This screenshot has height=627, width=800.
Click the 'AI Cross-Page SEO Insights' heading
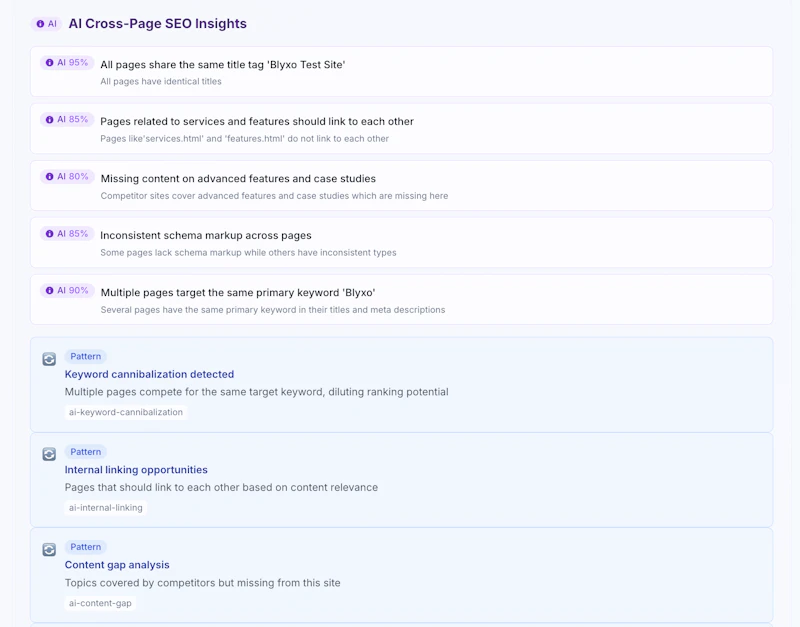coord(158,23)
